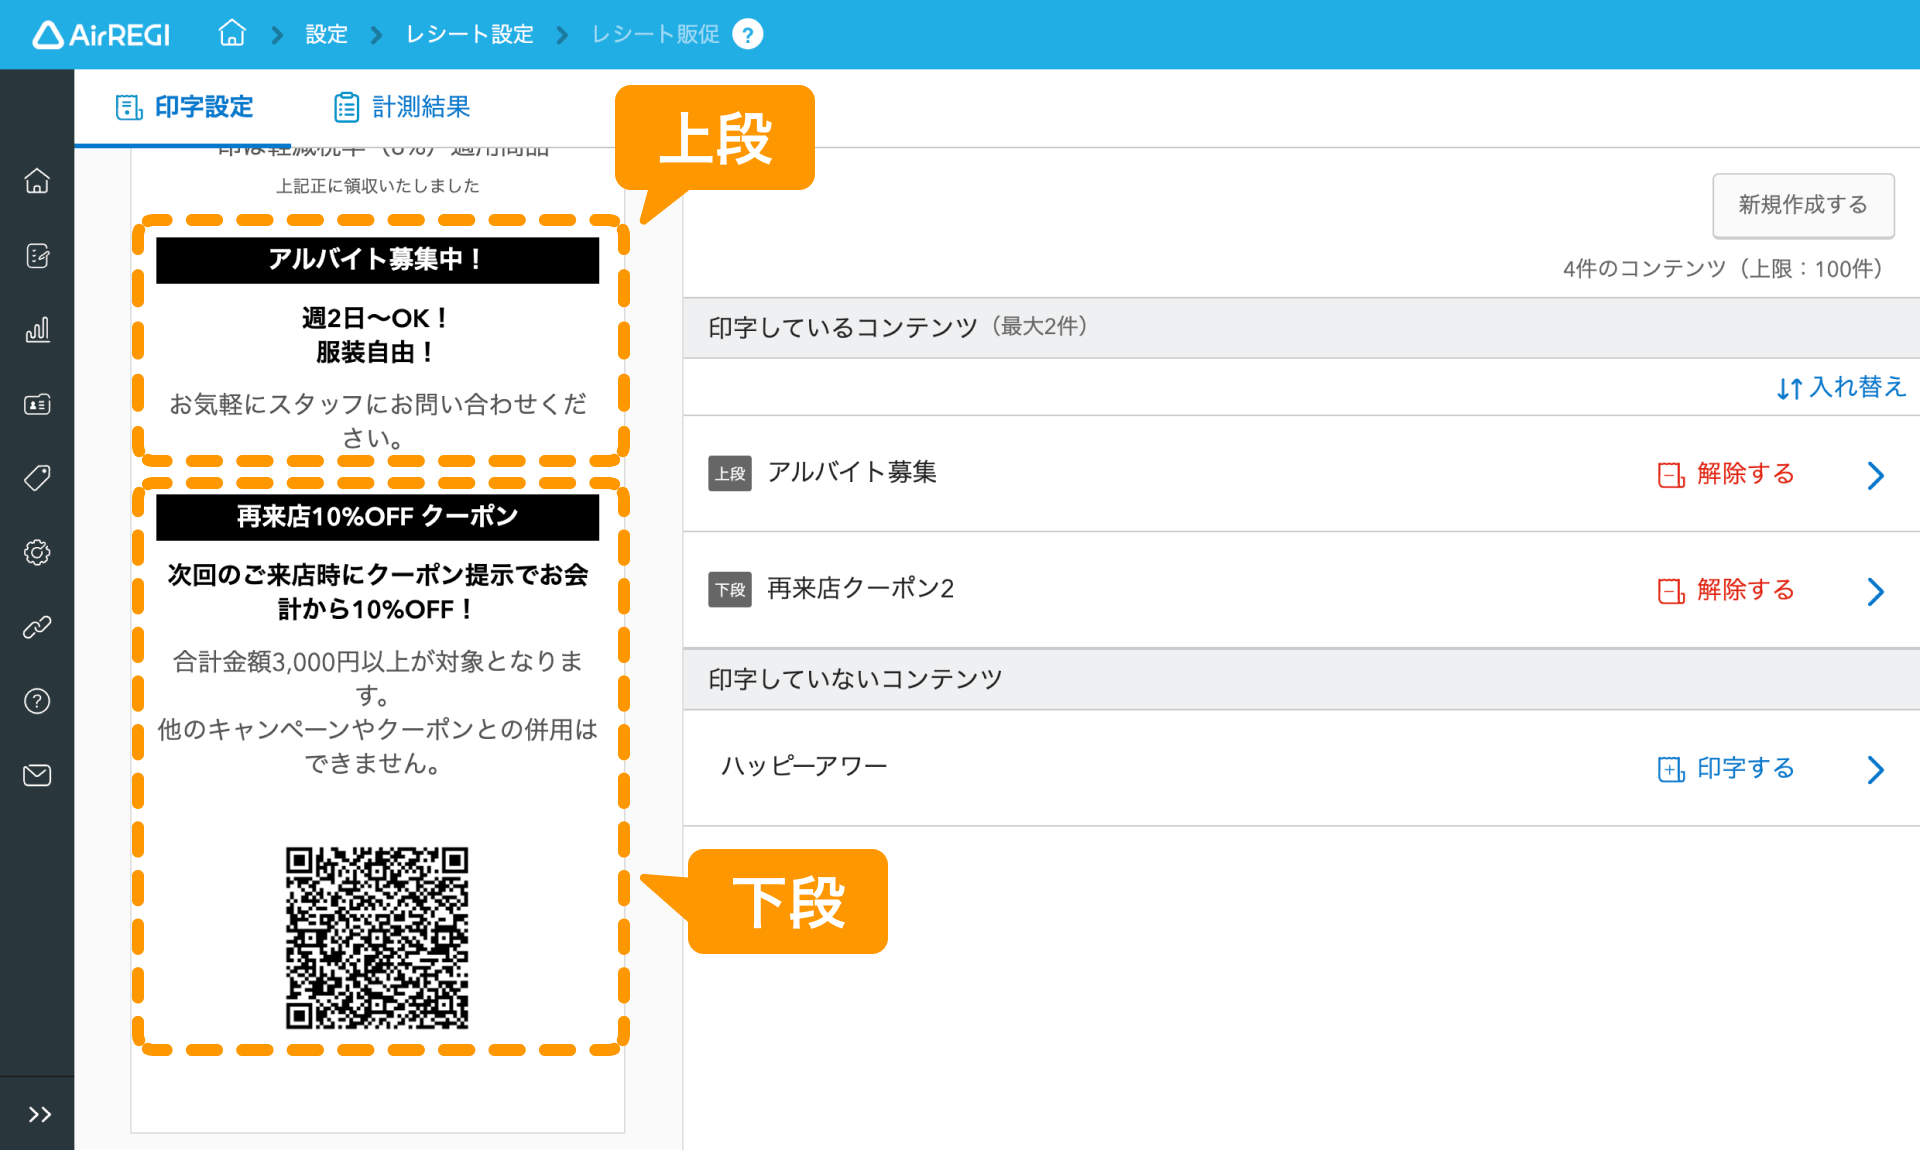
Task: Open the 設定 breadcrumb link
Action: pos(326,34)
